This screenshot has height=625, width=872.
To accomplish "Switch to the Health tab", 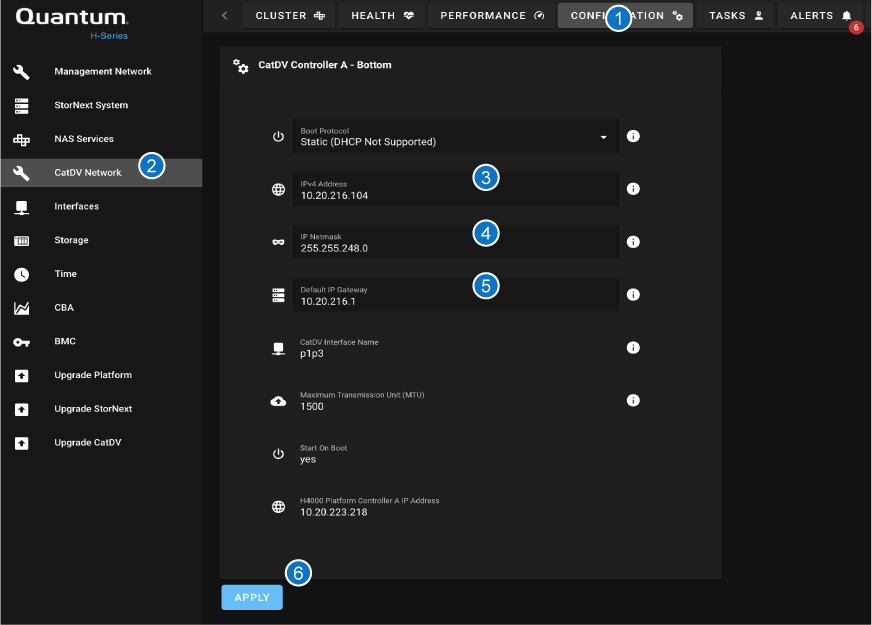I will point(382,16).
